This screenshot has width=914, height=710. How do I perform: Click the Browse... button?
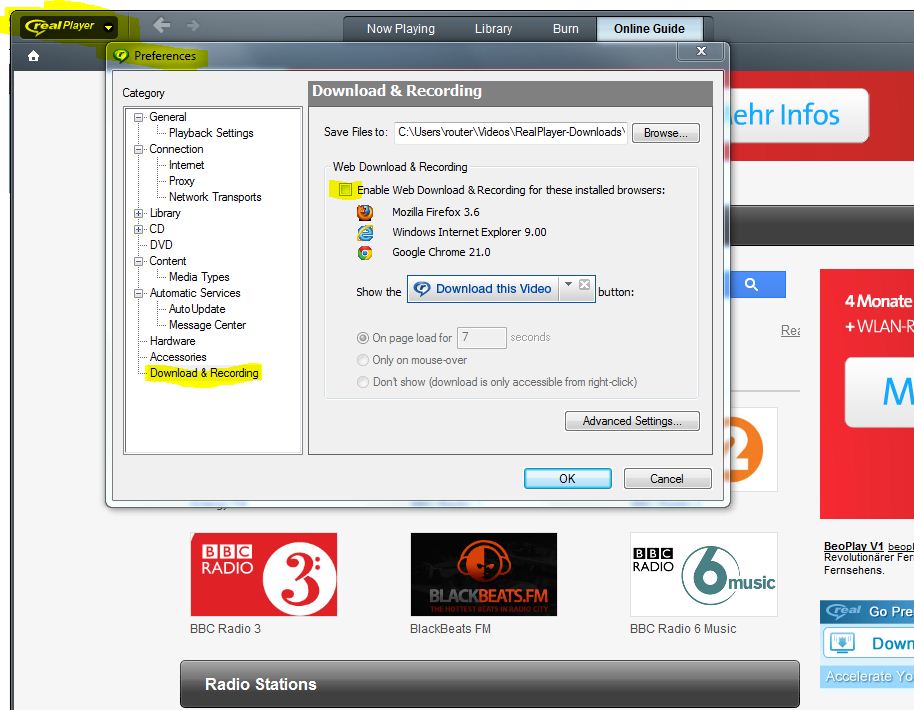(x=666, y=133)
